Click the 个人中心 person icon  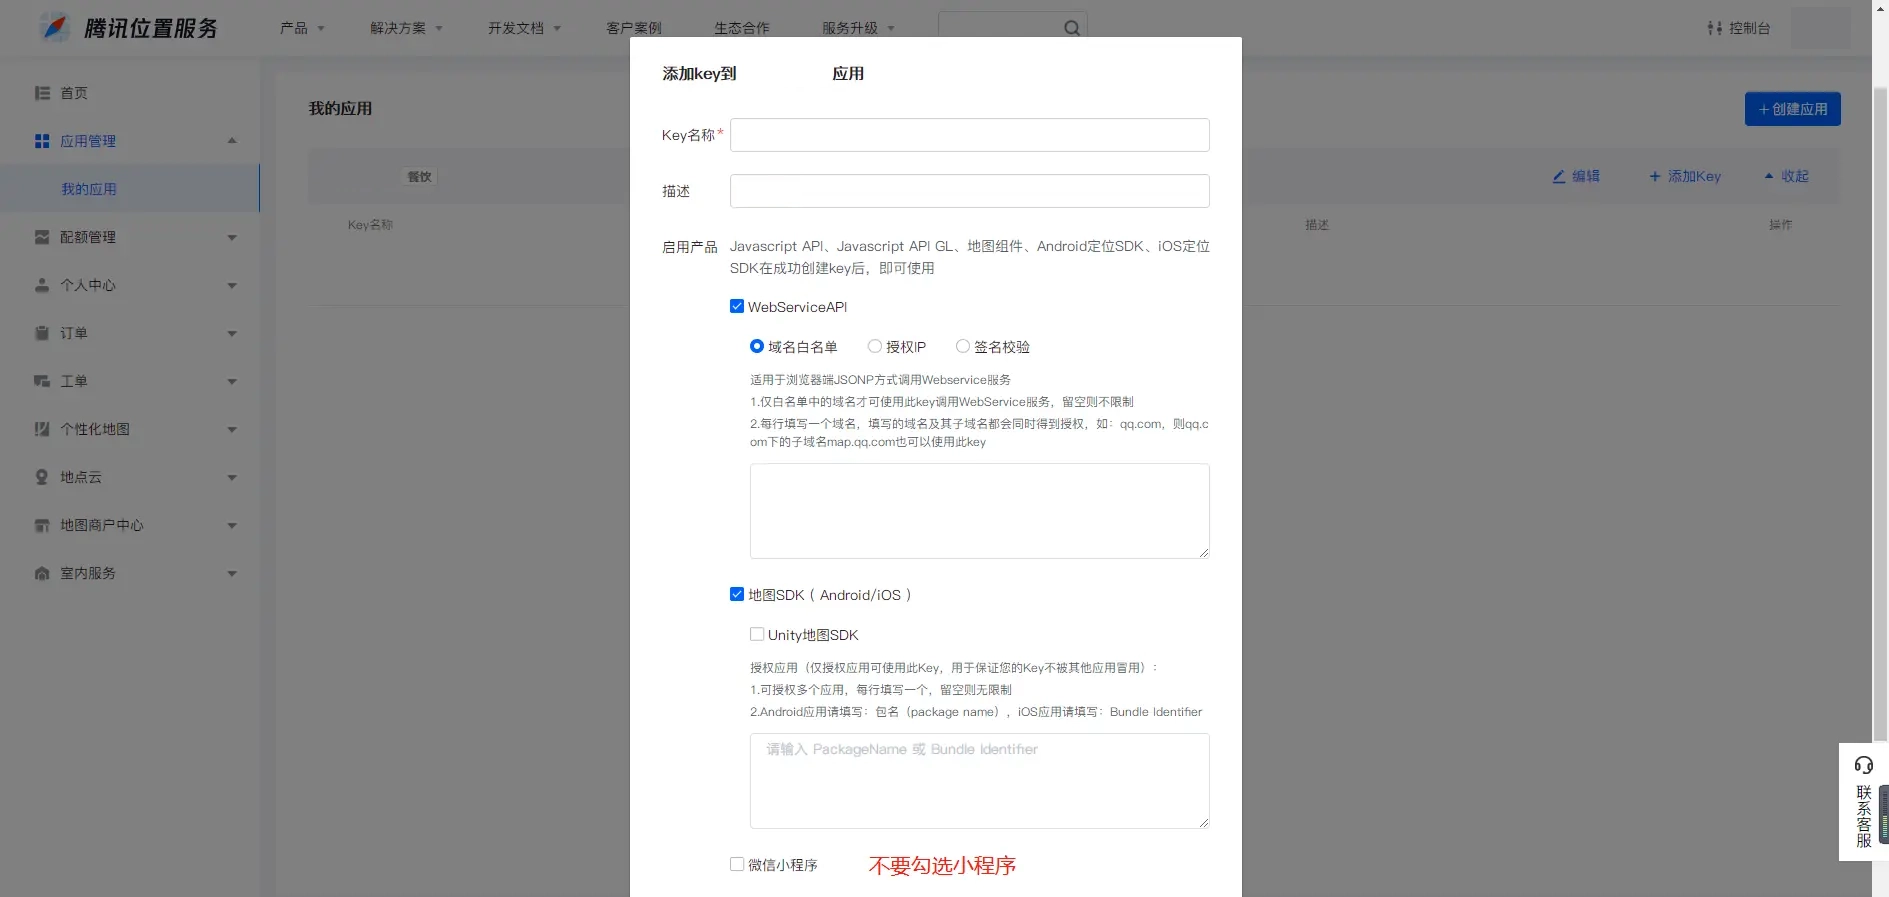[42, 285]
